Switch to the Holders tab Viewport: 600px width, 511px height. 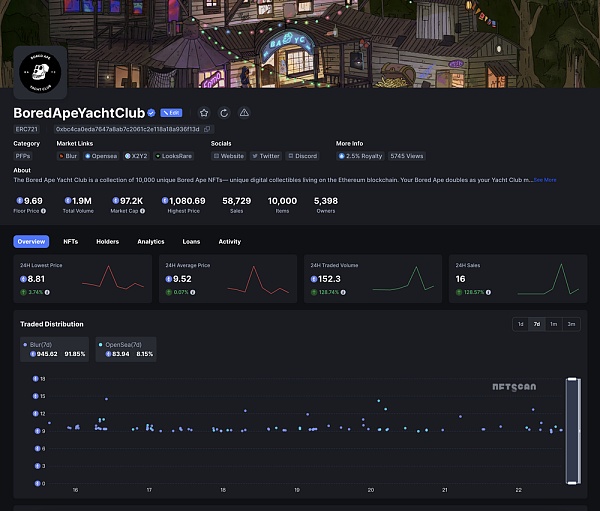107,242
